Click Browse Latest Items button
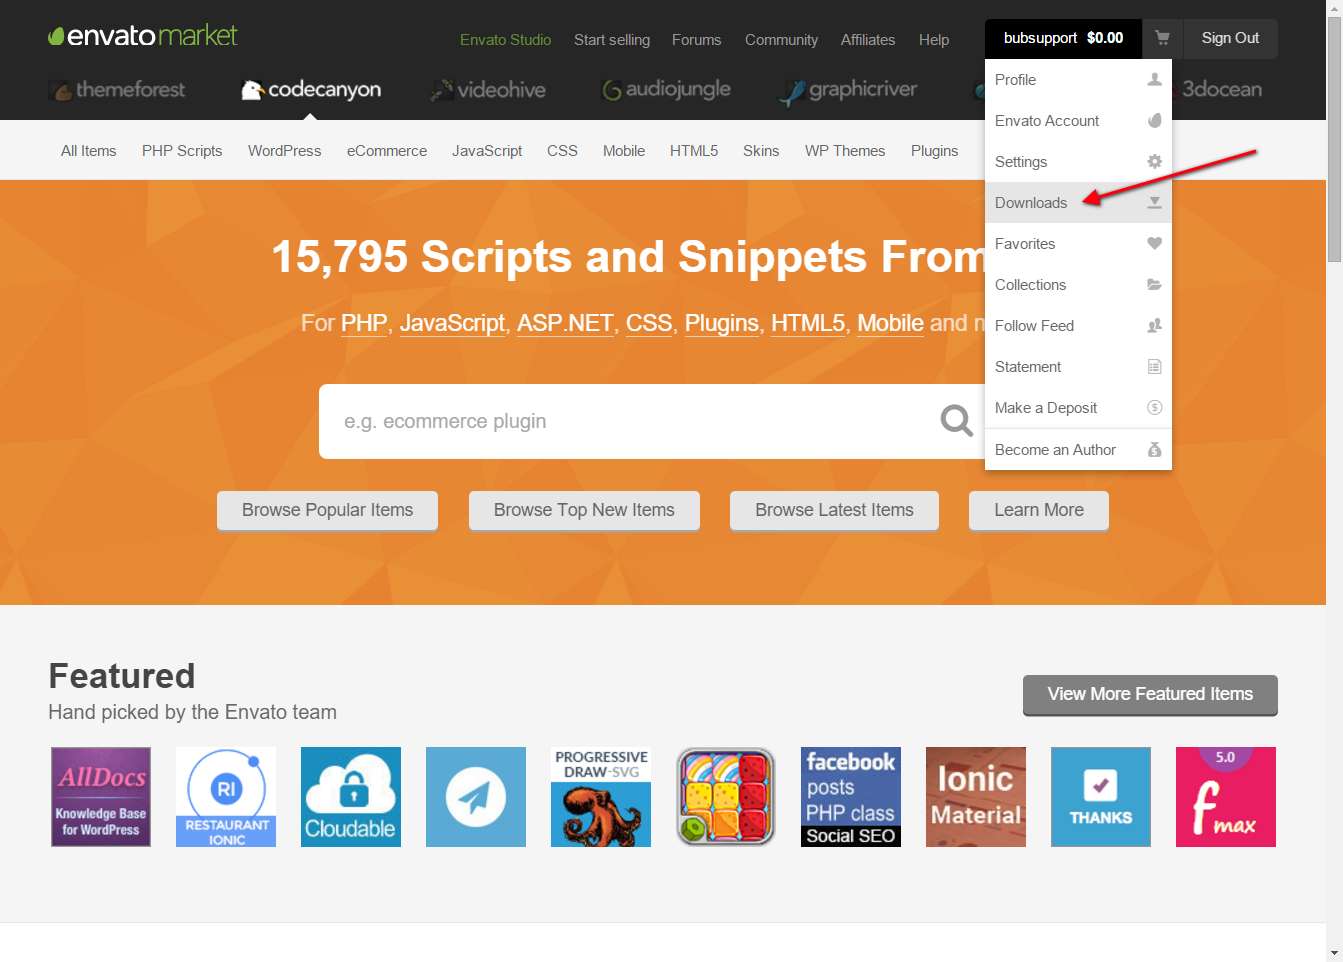The width and height of the screenshot is (1343, 962). click(834, 510)
